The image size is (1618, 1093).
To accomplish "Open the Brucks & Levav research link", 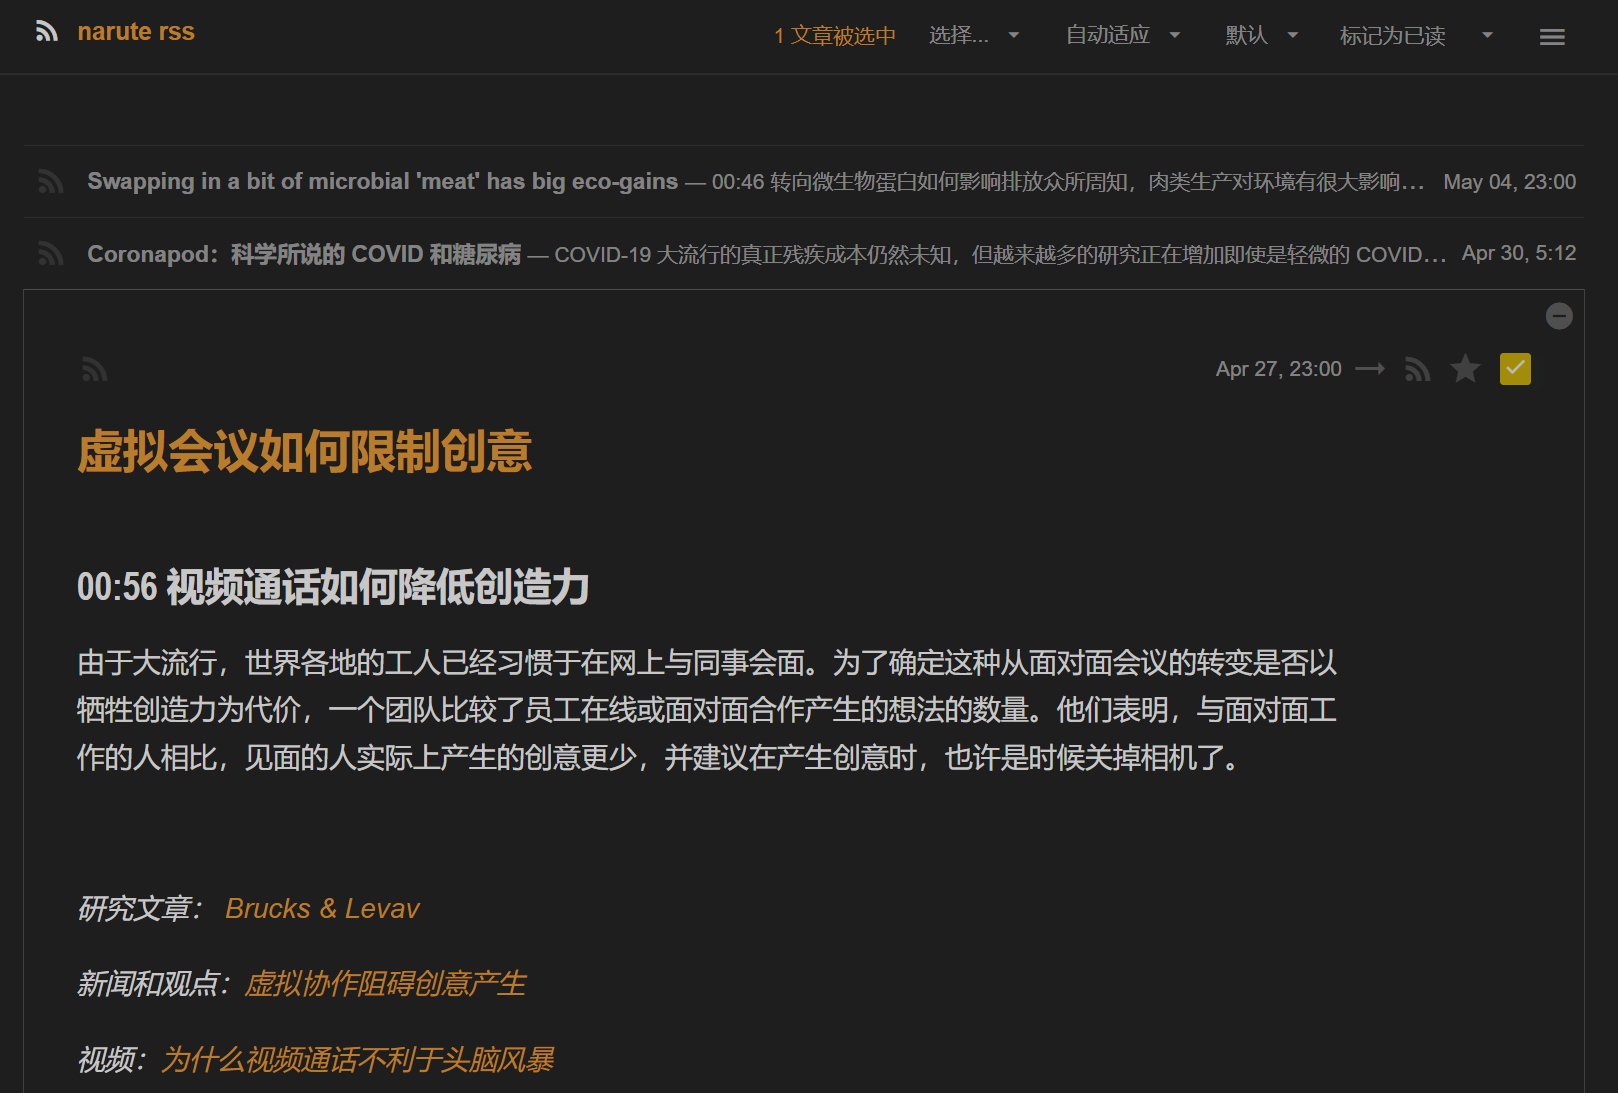I will pos(322,908).
